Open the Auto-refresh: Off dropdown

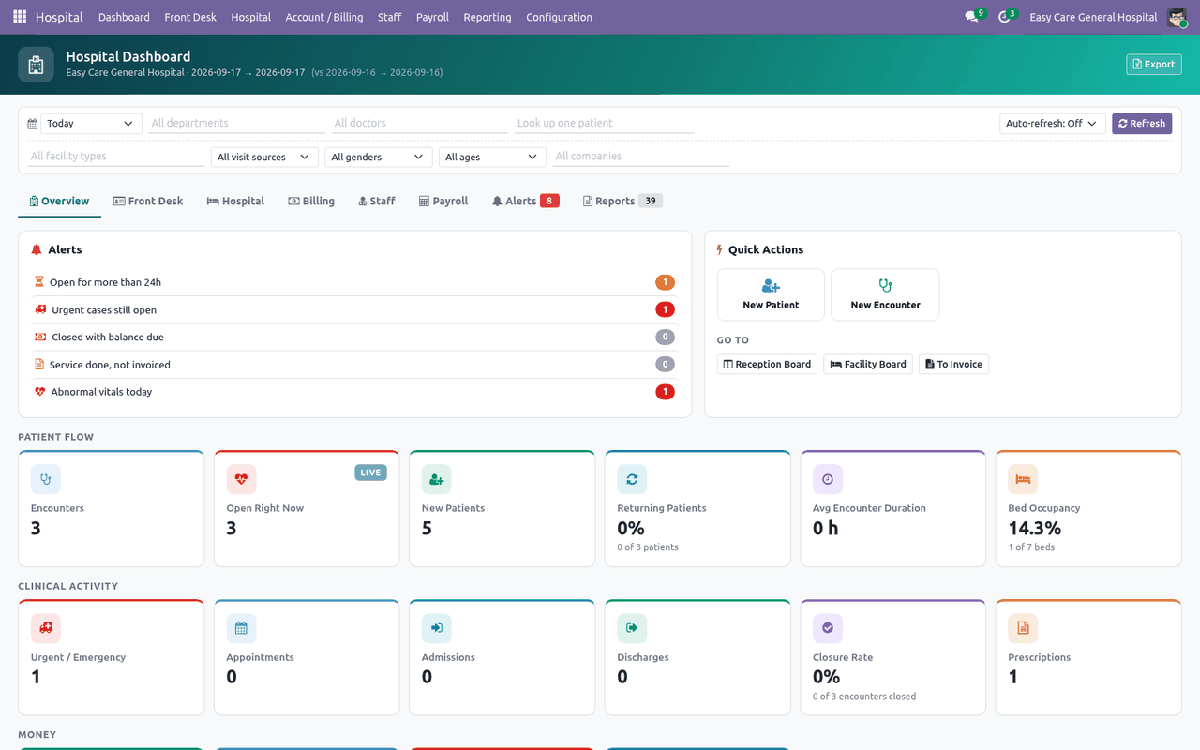(x=1052, y=124)
